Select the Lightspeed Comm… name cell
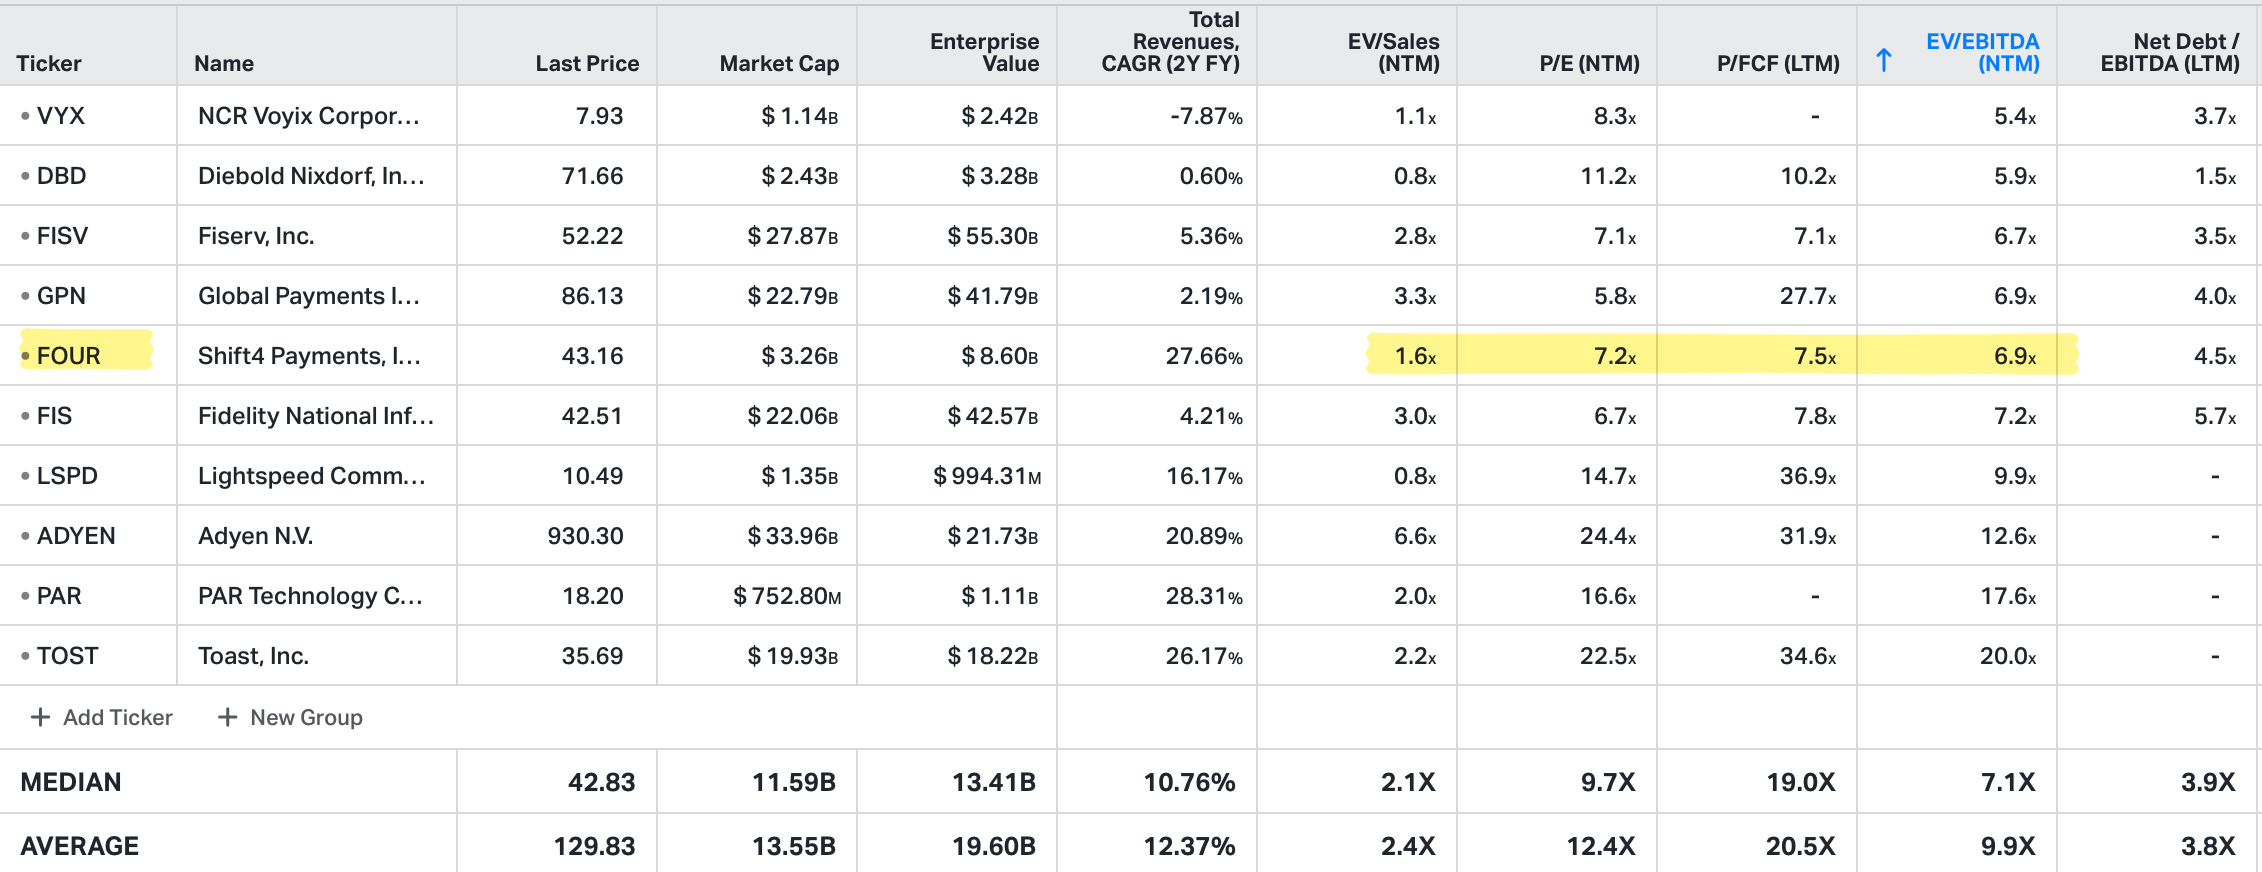Image resolution: width=2262 pixels, height=872 pixels. point(312,476)
